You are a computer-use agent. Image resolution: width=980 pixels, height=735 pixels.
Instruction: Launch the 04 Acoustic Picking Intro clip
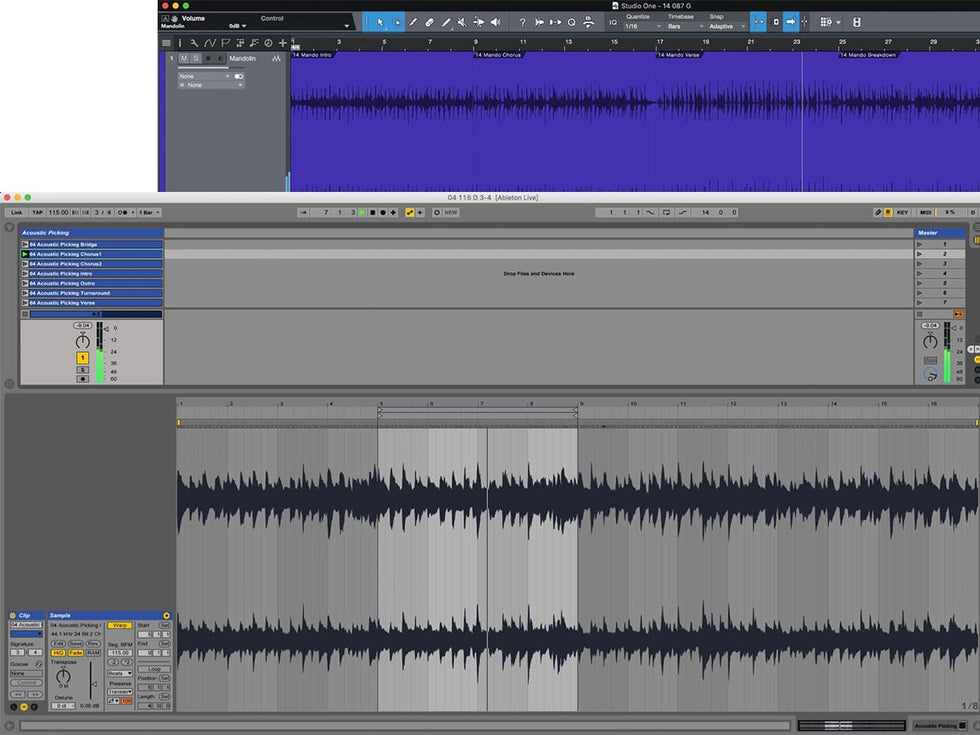point(25,273)
